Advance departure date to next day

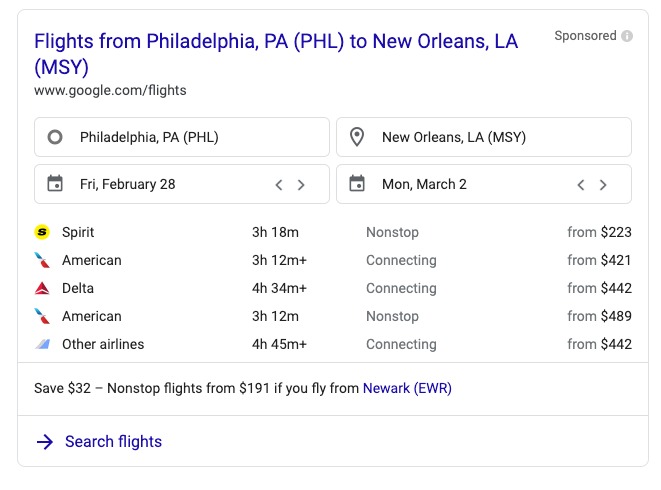click(301, 185)
